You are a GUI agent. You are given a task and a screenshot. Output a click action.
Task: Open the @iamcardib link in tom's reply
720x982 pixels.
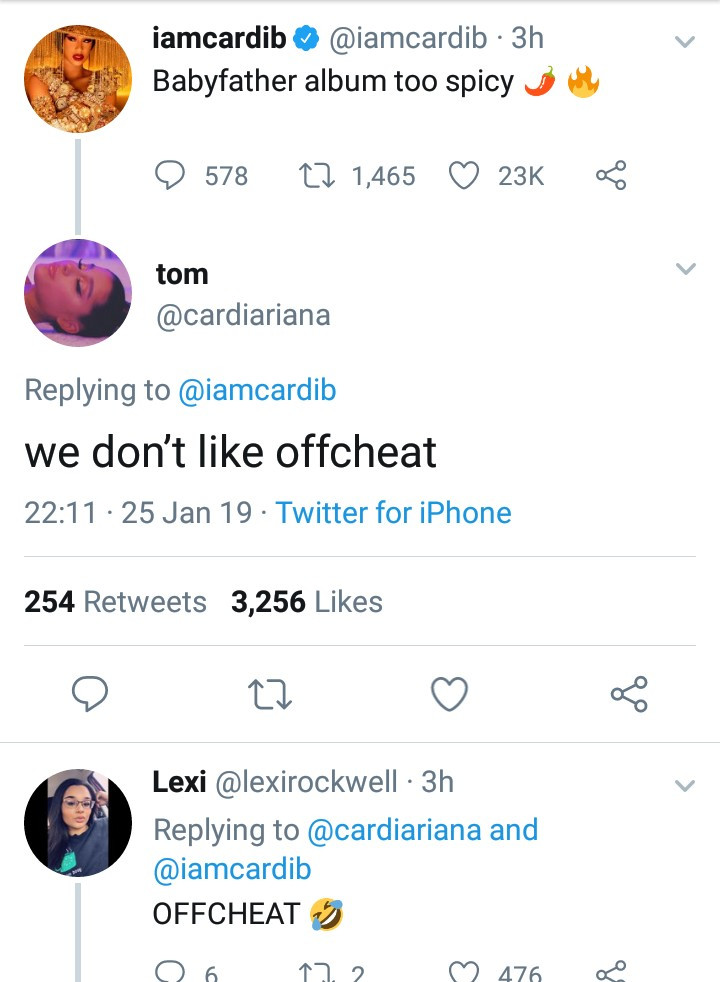tap(257, 390)
